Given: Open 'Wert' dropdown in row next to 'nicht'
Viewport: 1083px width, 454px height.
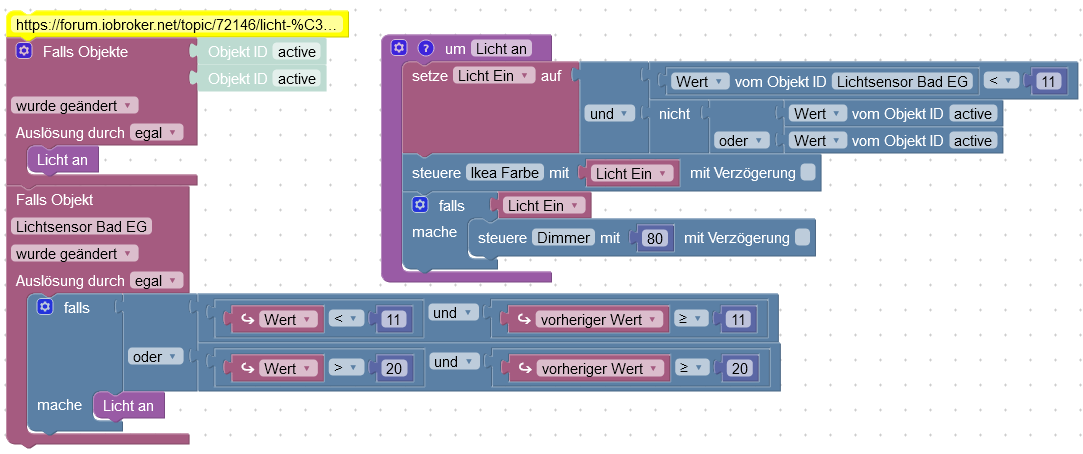Looking at the screenshot, I should pos(818,114).
